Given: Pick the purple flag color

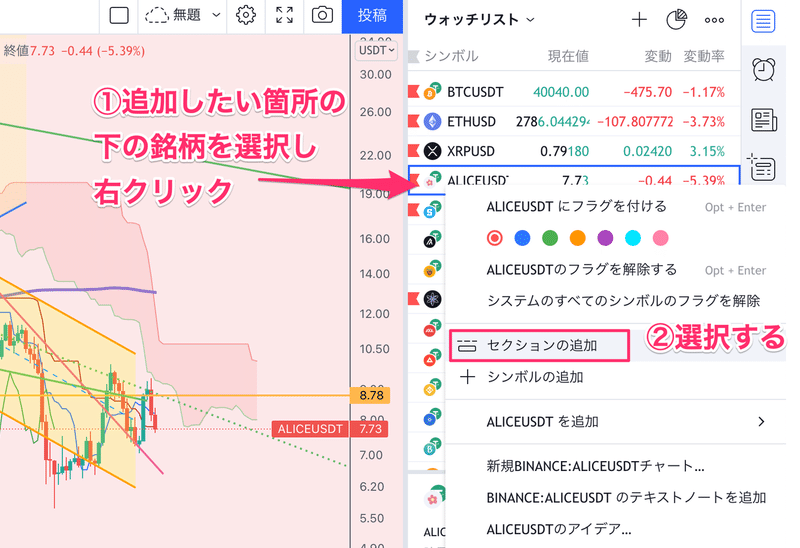Looking at the screenshot, I should click(605, 238).
